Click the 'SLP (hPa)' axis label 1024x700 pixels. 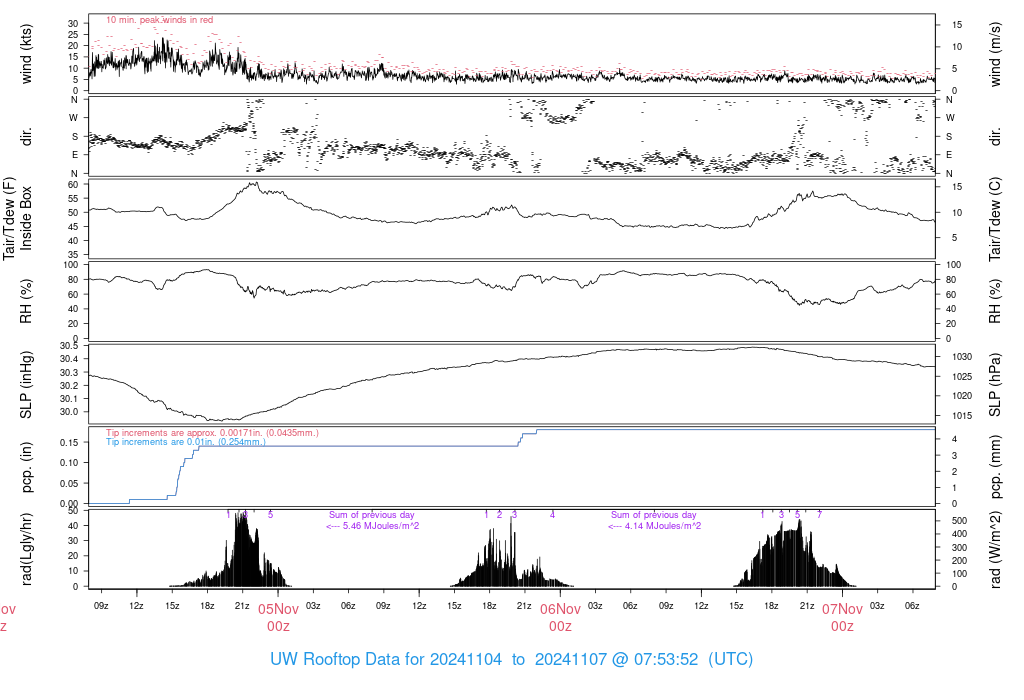995,385
